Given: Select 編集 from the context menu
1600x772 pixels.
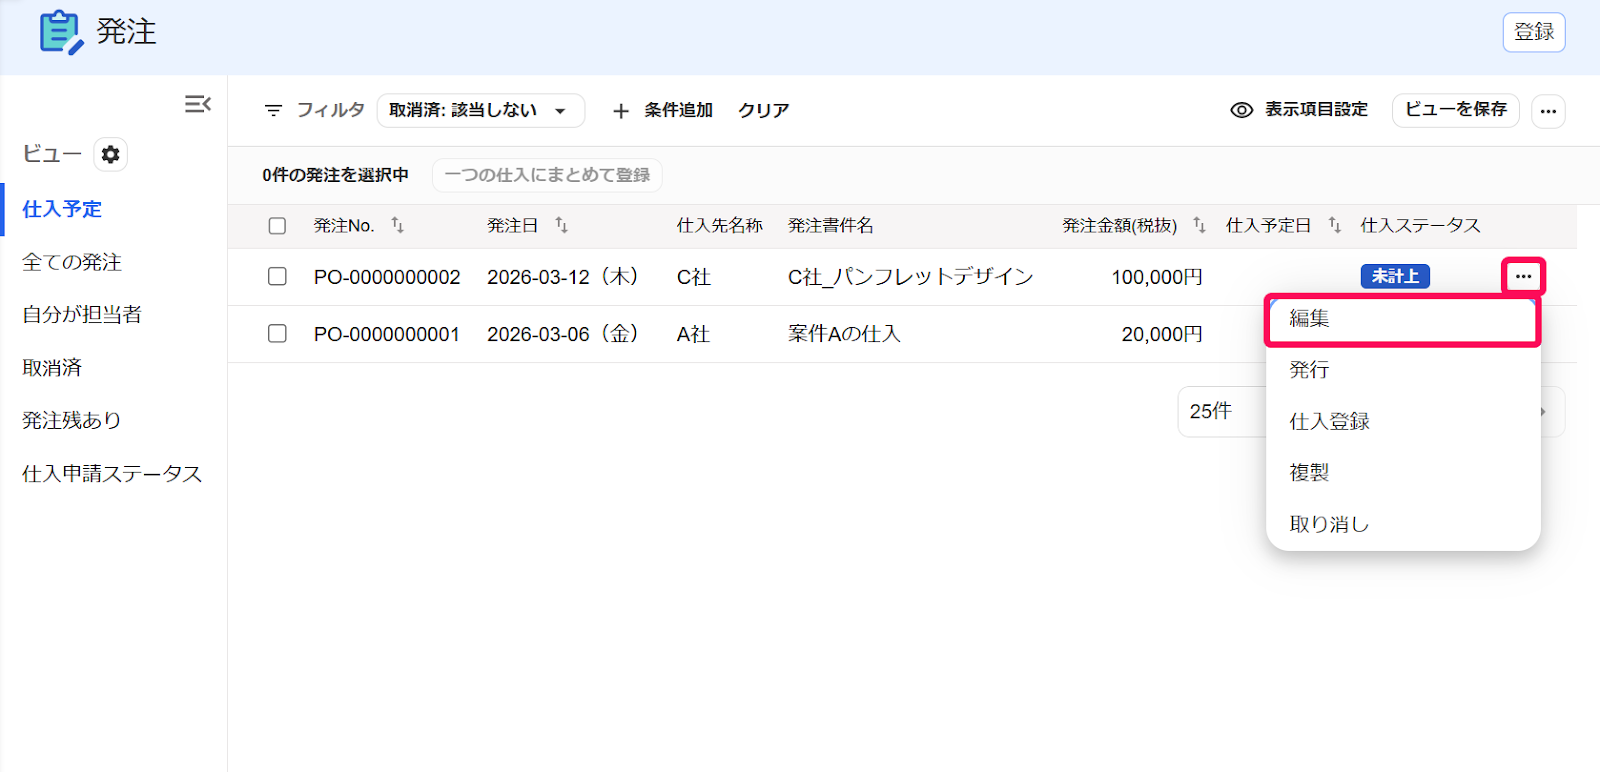Looking at the screenshot, I should [x=1402, y=319].
